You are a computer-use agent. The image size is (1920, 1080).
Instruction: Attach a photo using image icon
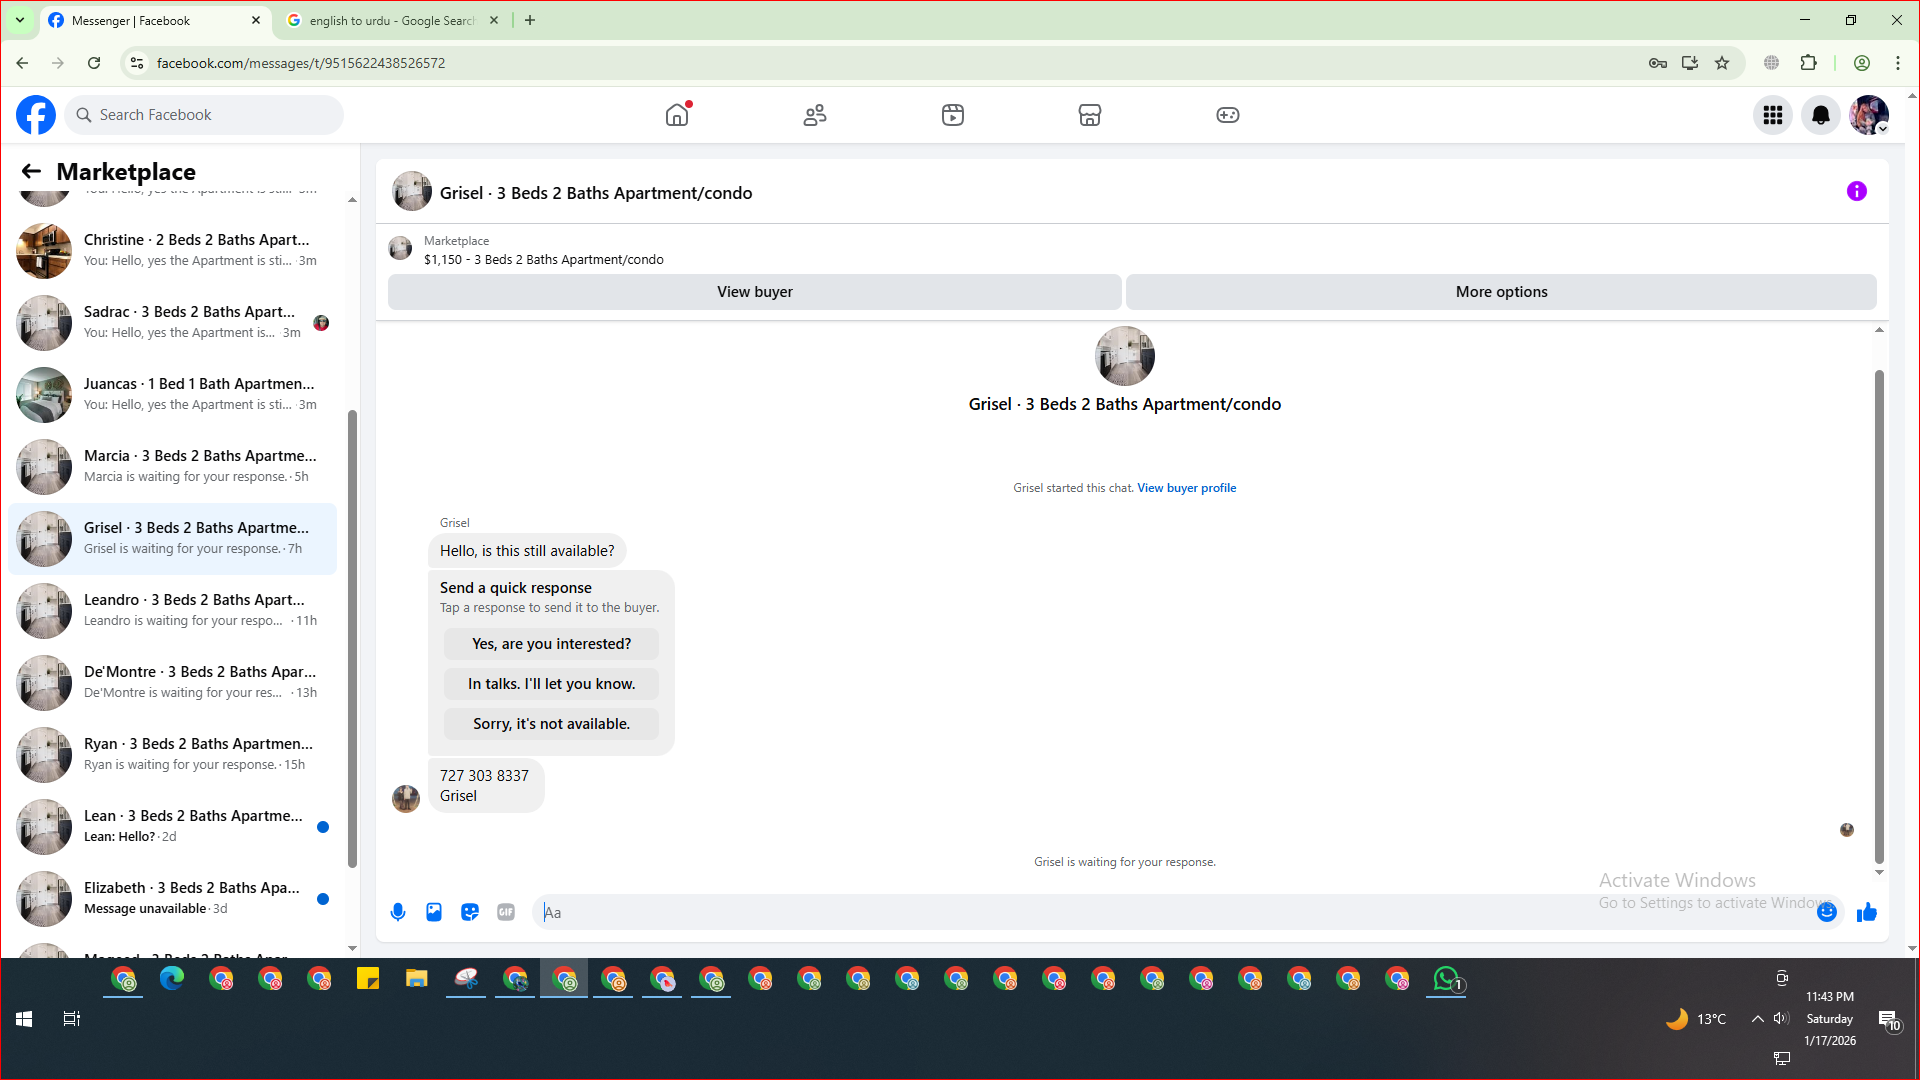click(x=434, y=912)
